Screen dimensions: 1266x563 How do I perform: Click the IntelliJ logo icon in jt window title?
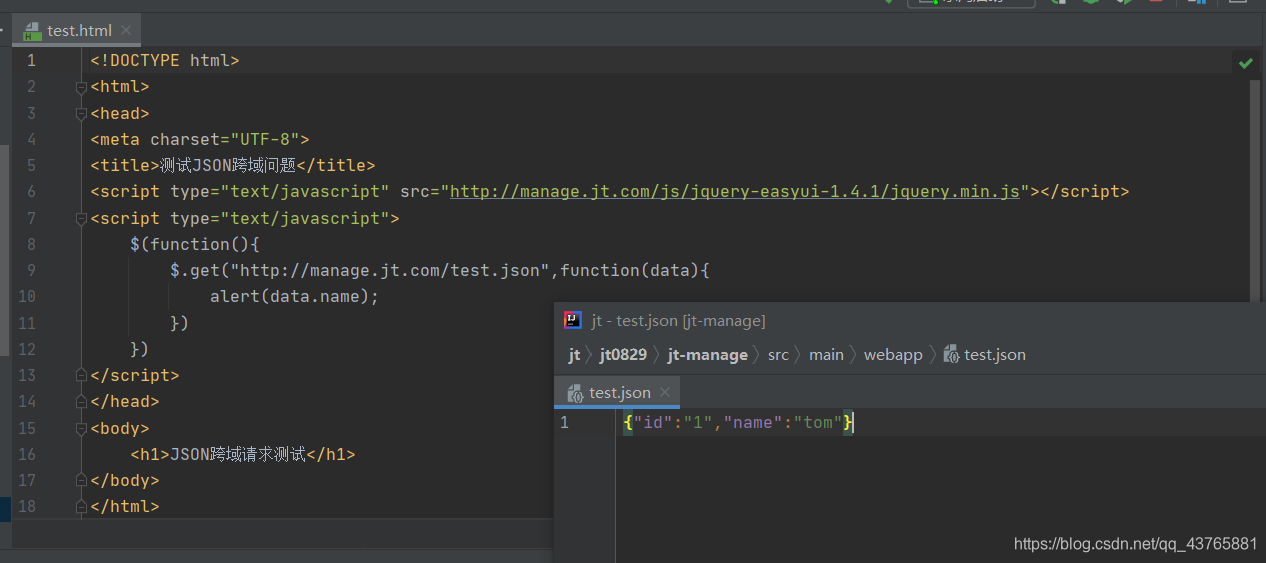573,320
